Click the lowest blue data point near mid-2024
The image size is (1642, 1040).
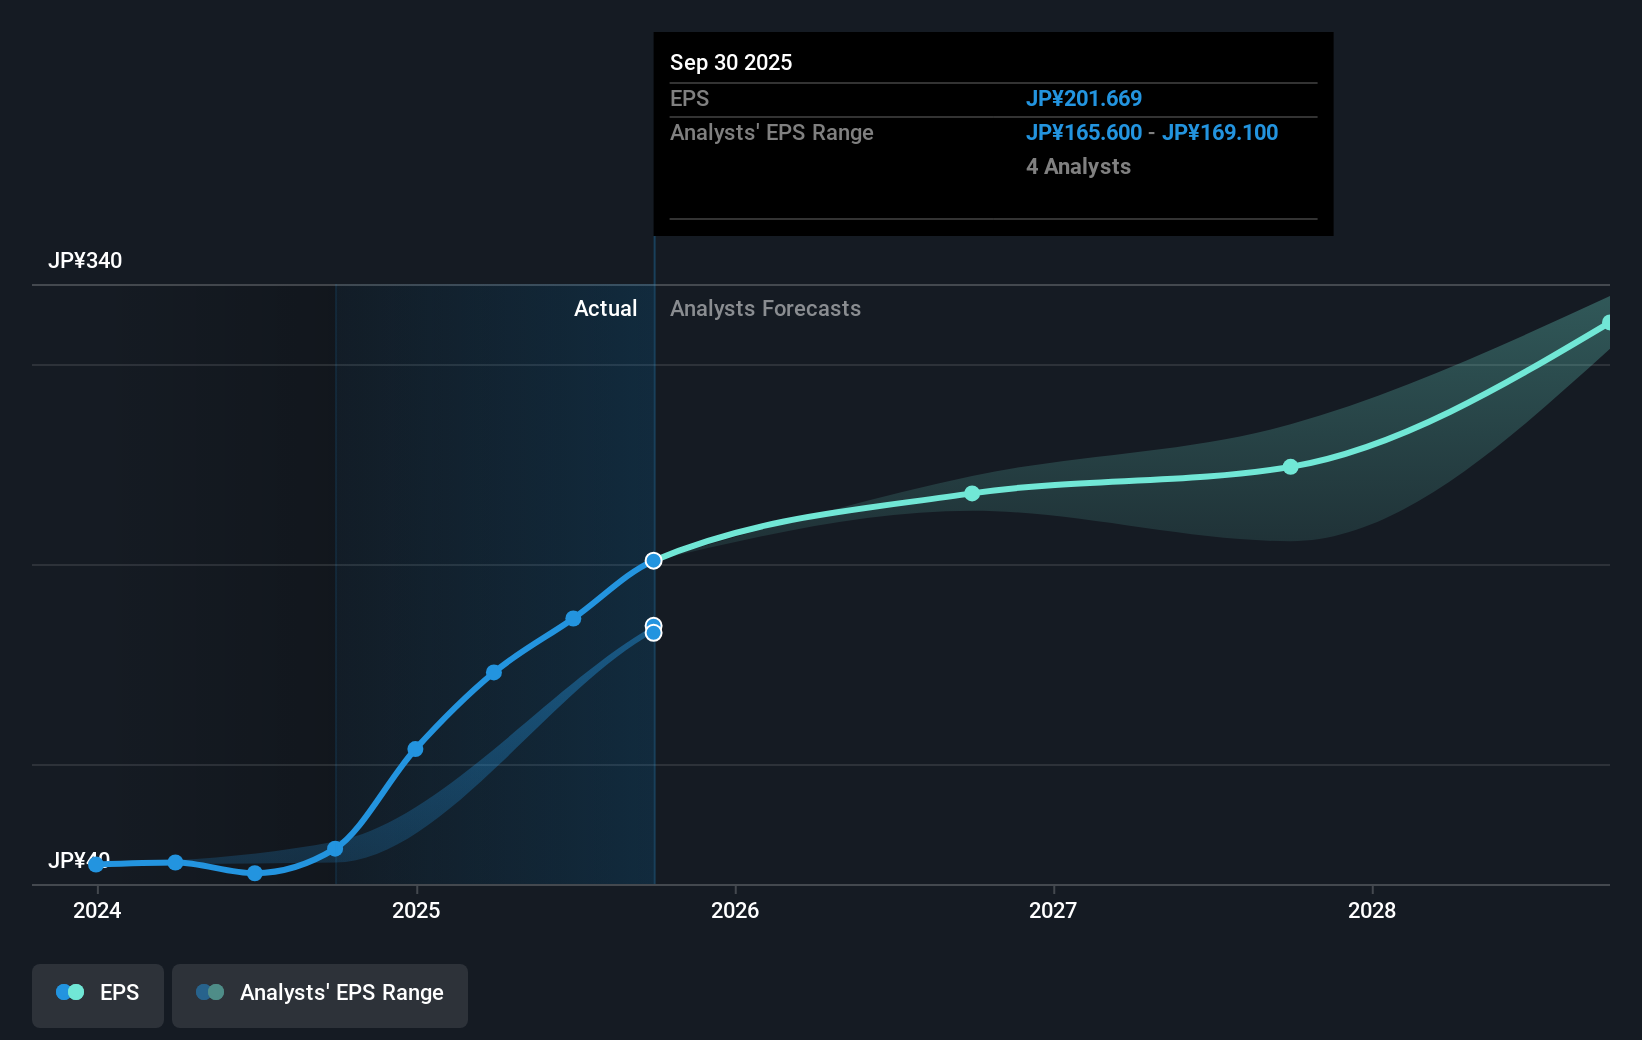255,873
